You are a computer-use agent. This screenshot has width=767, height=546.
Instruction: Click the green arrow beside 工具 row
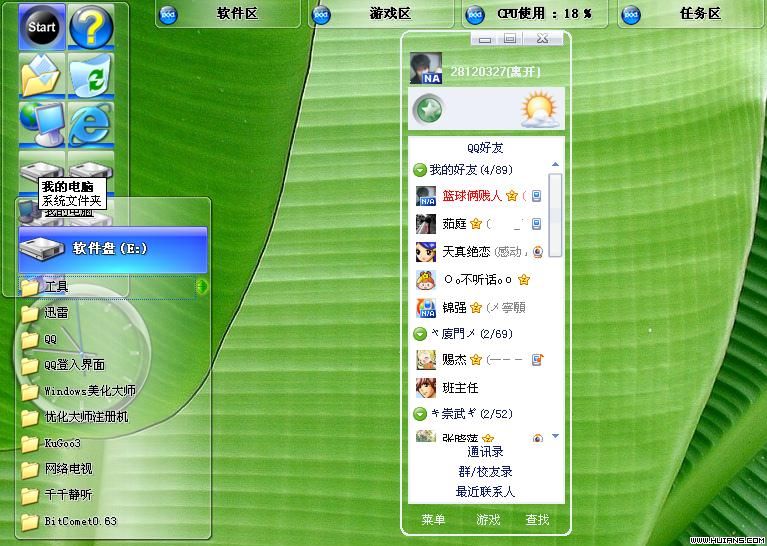click(x=202, y=287)
